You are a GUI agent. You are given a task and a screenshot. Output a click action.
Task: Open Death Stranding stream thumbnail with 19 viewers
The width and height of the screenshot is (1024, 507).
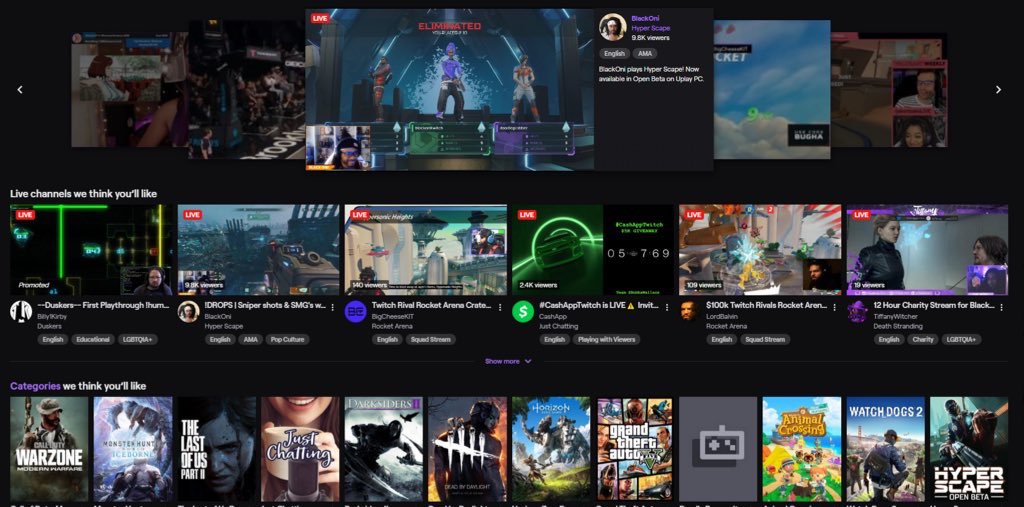927,250
